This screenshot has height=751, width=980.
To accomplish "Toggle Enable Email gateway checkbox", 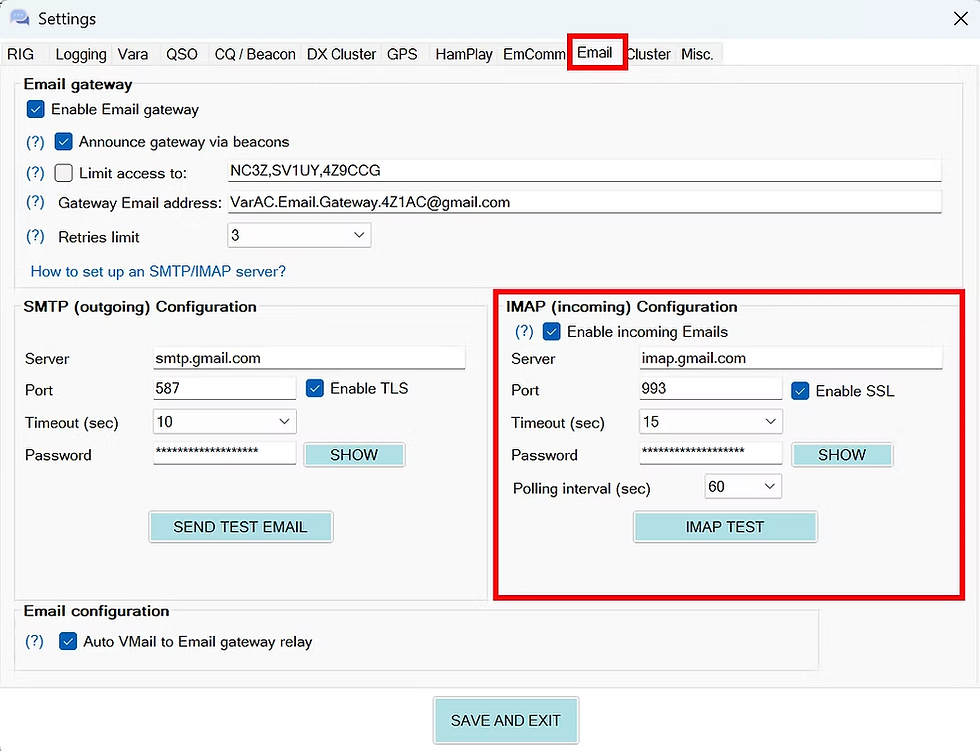I will pos(36,109).
